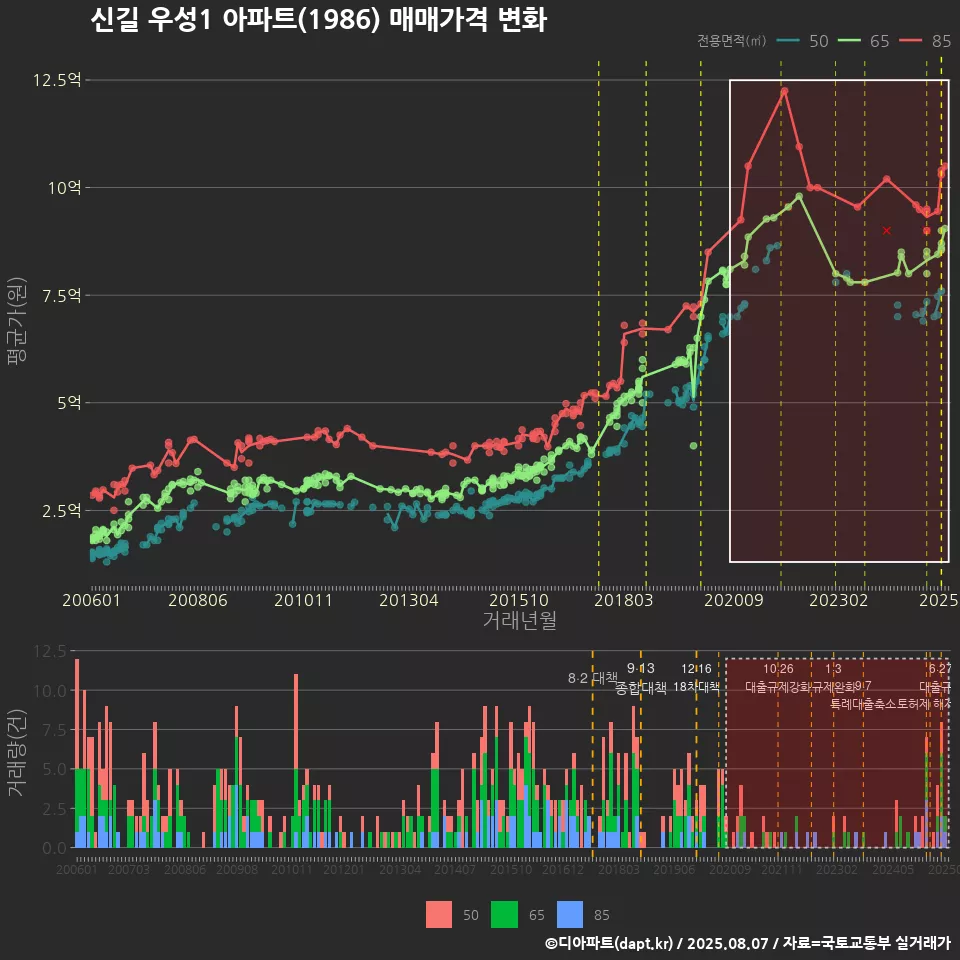Click the 10.0 volume axis label
960x960 pixels.
pos(50,691)
